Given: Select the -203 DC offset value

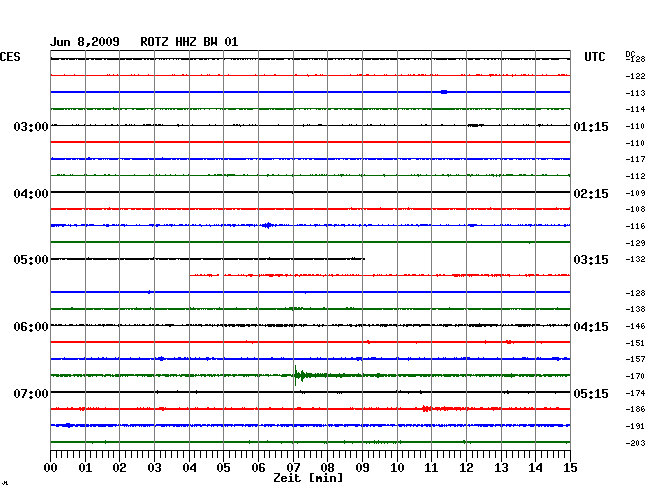Looking at the screenshot, I should tap(635, 443).
